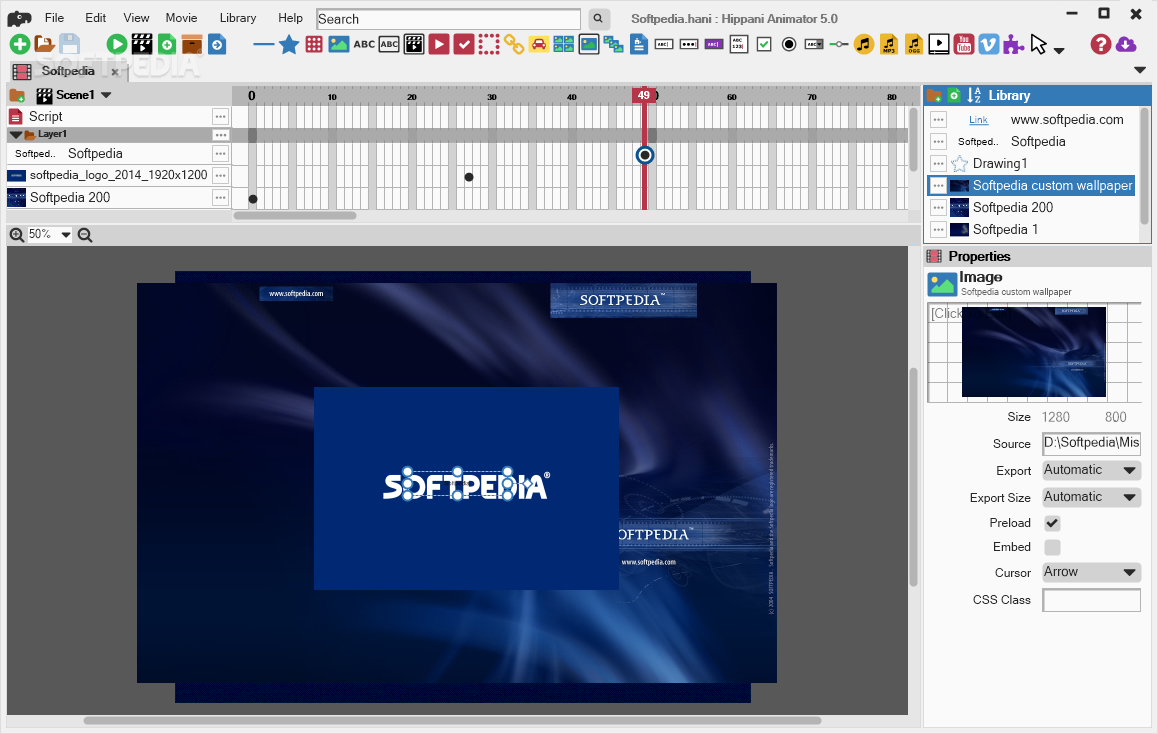Open options for Softpedia 200 layer row
The height and width of the screenshot is (734, 1158).
coord(220,198)
